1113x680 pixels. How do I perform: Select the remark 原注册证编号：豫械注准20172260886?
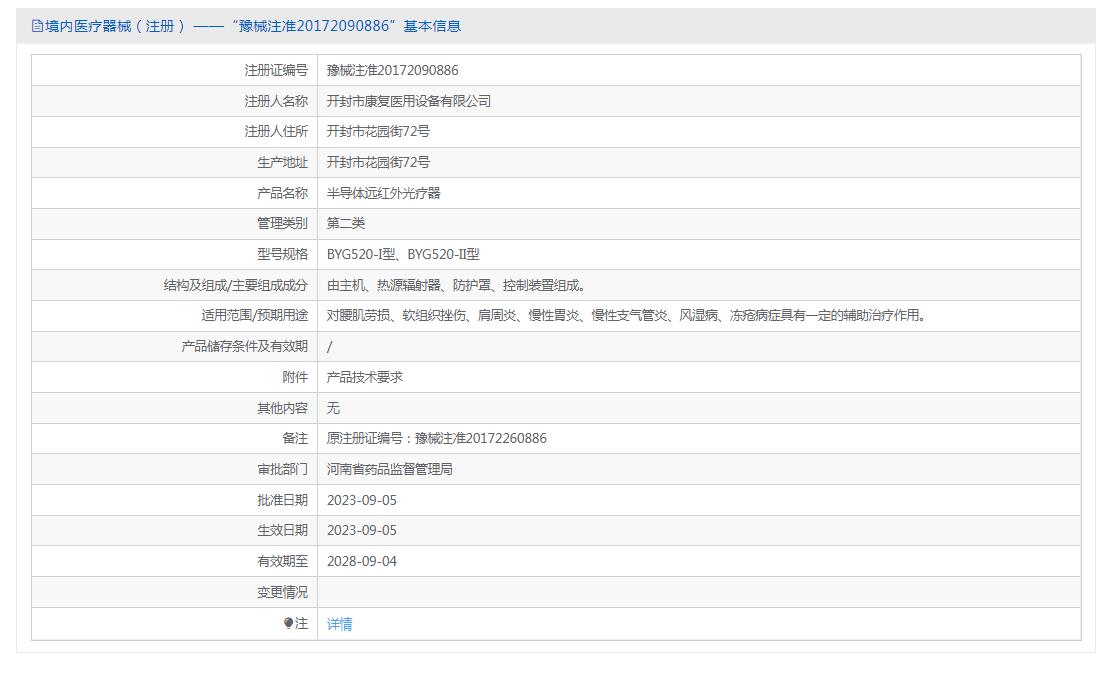point(437,438)
